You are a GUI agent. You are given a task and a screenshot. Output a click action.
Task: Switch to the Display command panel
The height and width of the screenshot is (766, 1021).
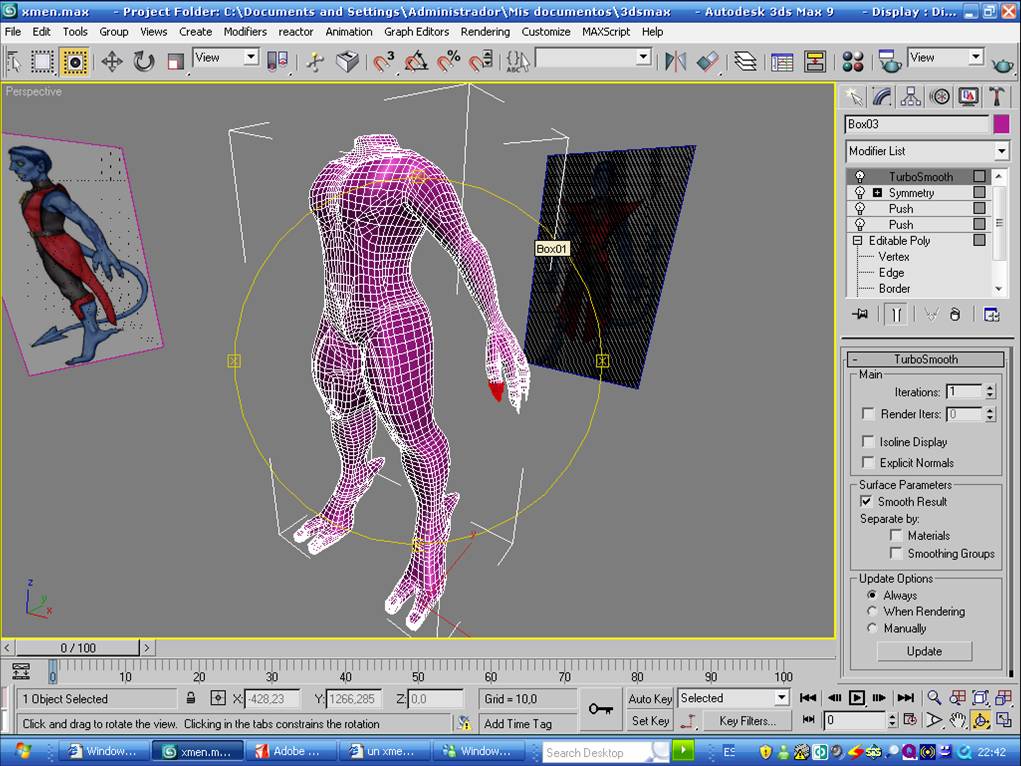click(x=968, y=97)
